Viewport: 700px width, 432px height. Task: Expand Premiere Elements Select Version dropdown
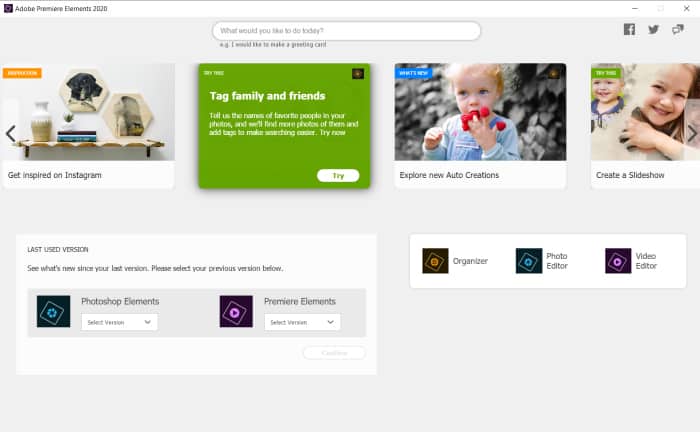302,322
